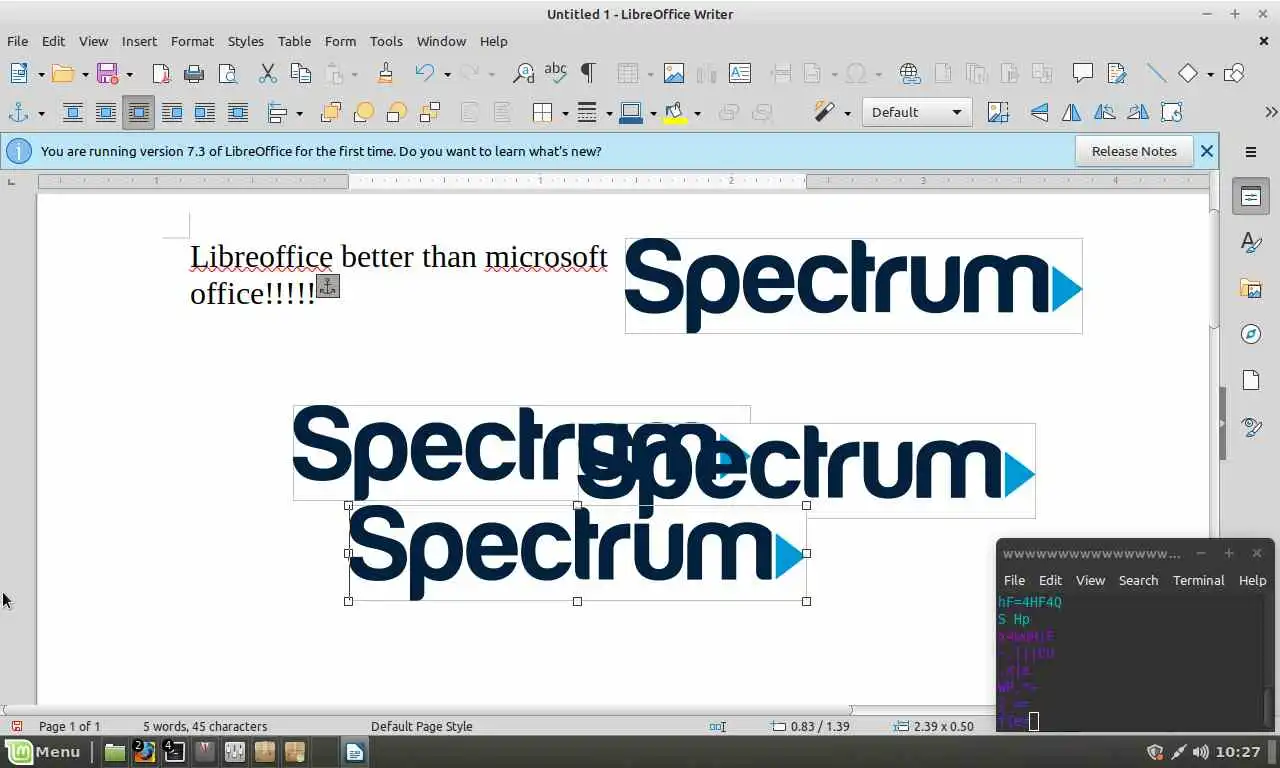Enable Parallel wrap
The height and width of the screenshot is (768, 1280).
coord(106,112)
